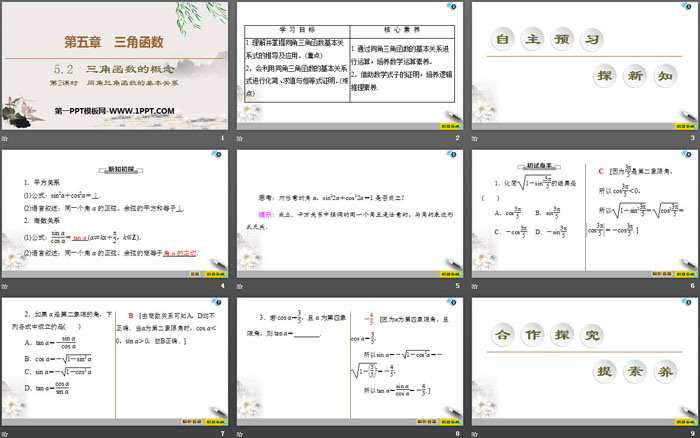This screenshot has width=700, height=438.
Task: Choose slide 5 with the 思考 question
Action: point(349,212)
